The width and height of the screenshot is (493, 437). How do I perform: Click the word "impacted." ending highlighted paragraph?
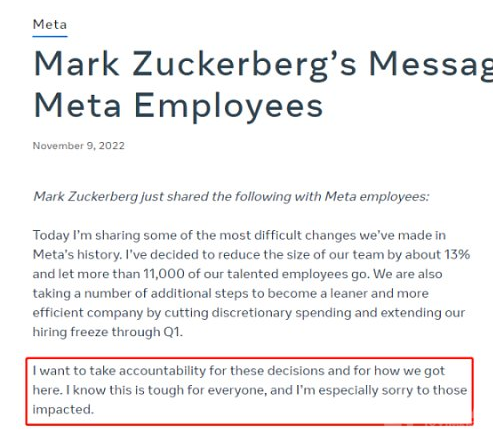point(63,410)
